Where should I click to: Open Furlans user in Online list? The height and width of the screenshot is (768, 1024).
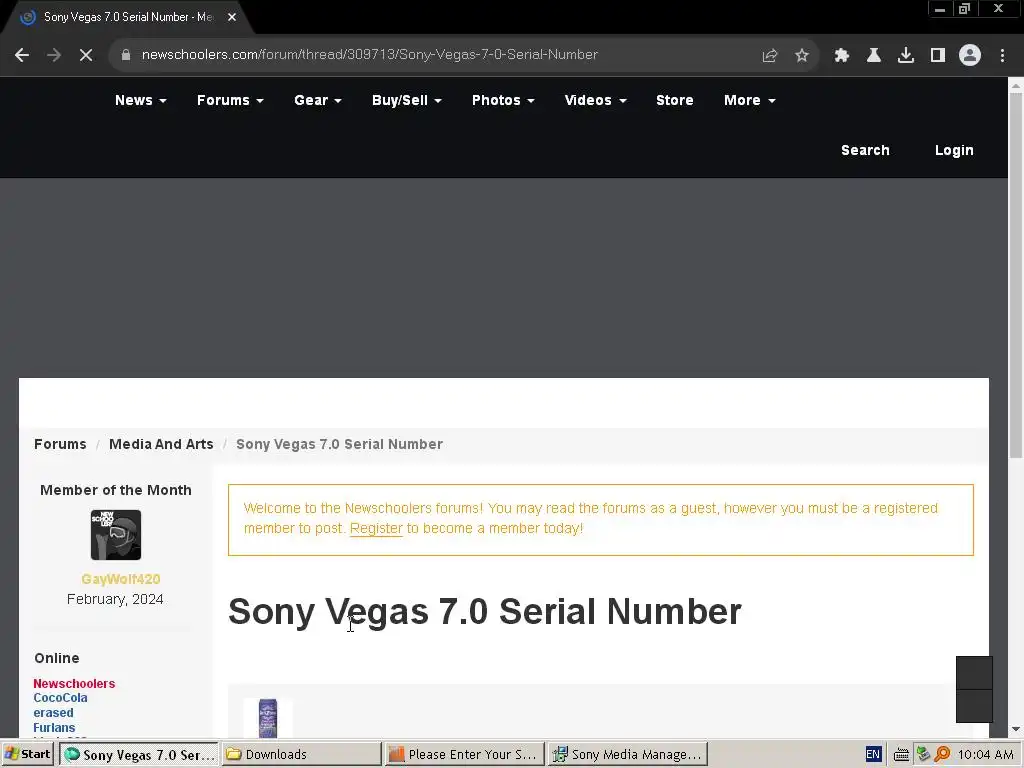point(54,728)
